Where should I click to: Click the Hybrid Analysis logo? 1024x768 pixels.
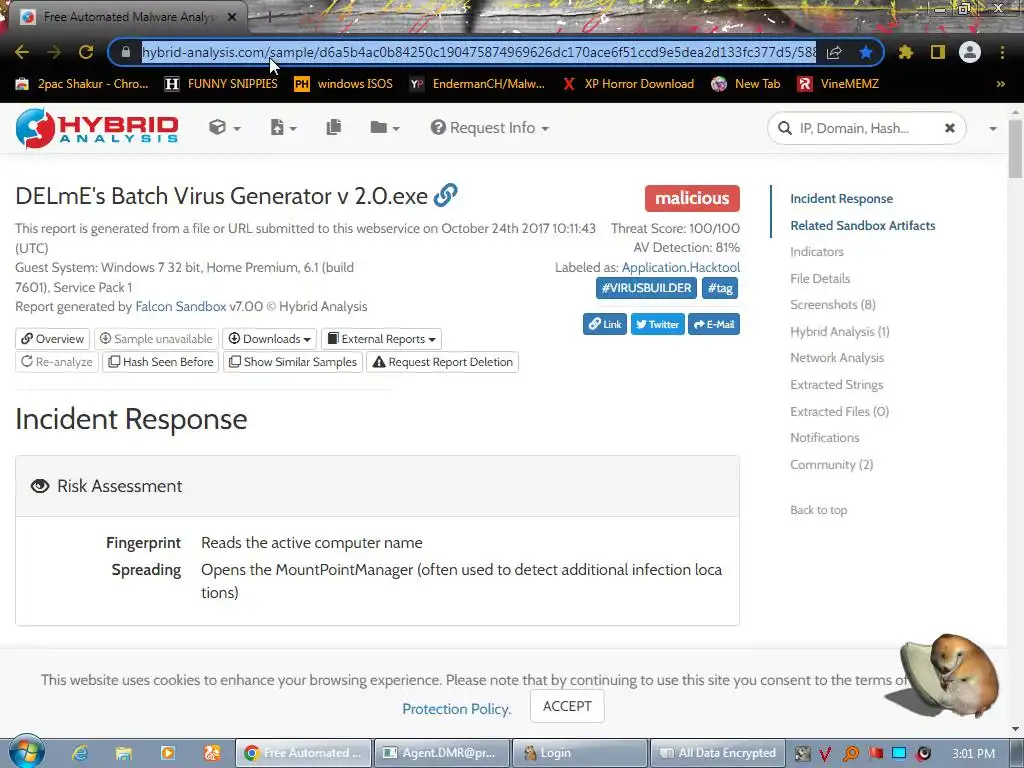(x=97, y=128)
